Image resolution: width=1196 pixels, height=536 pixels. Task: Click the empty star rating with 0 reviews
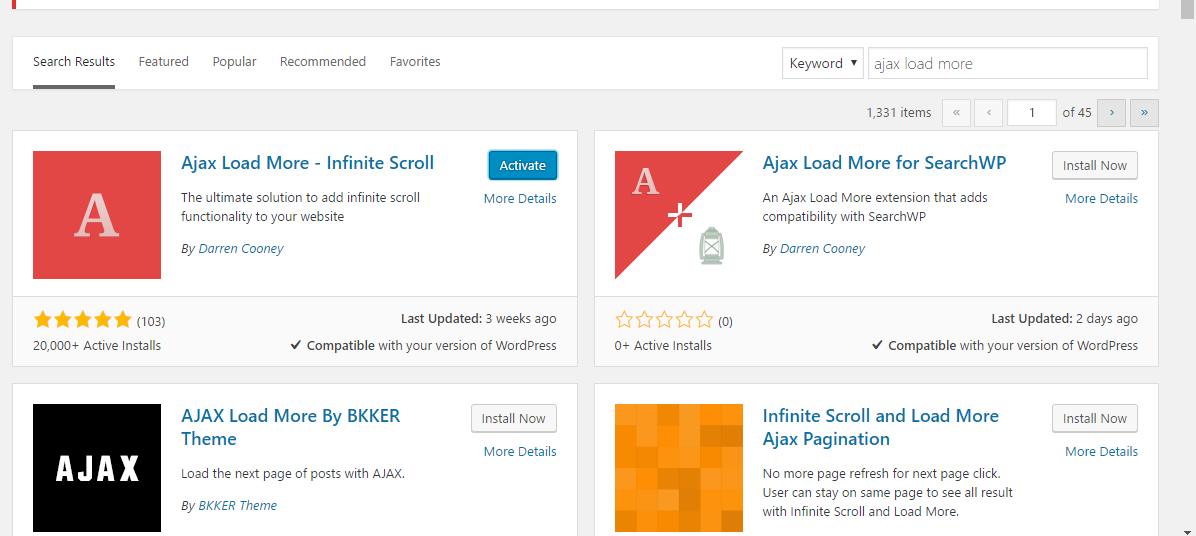tap(664, 319)
